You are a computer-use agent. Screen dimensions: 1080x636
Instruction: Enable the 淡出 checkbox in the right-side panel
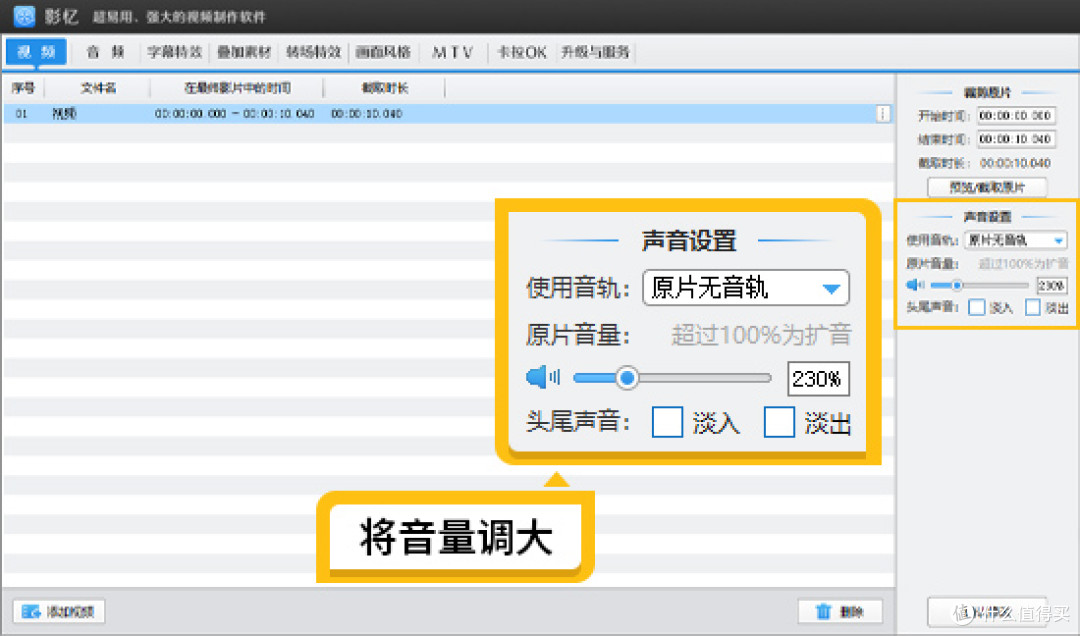[x=1032, y=307]
